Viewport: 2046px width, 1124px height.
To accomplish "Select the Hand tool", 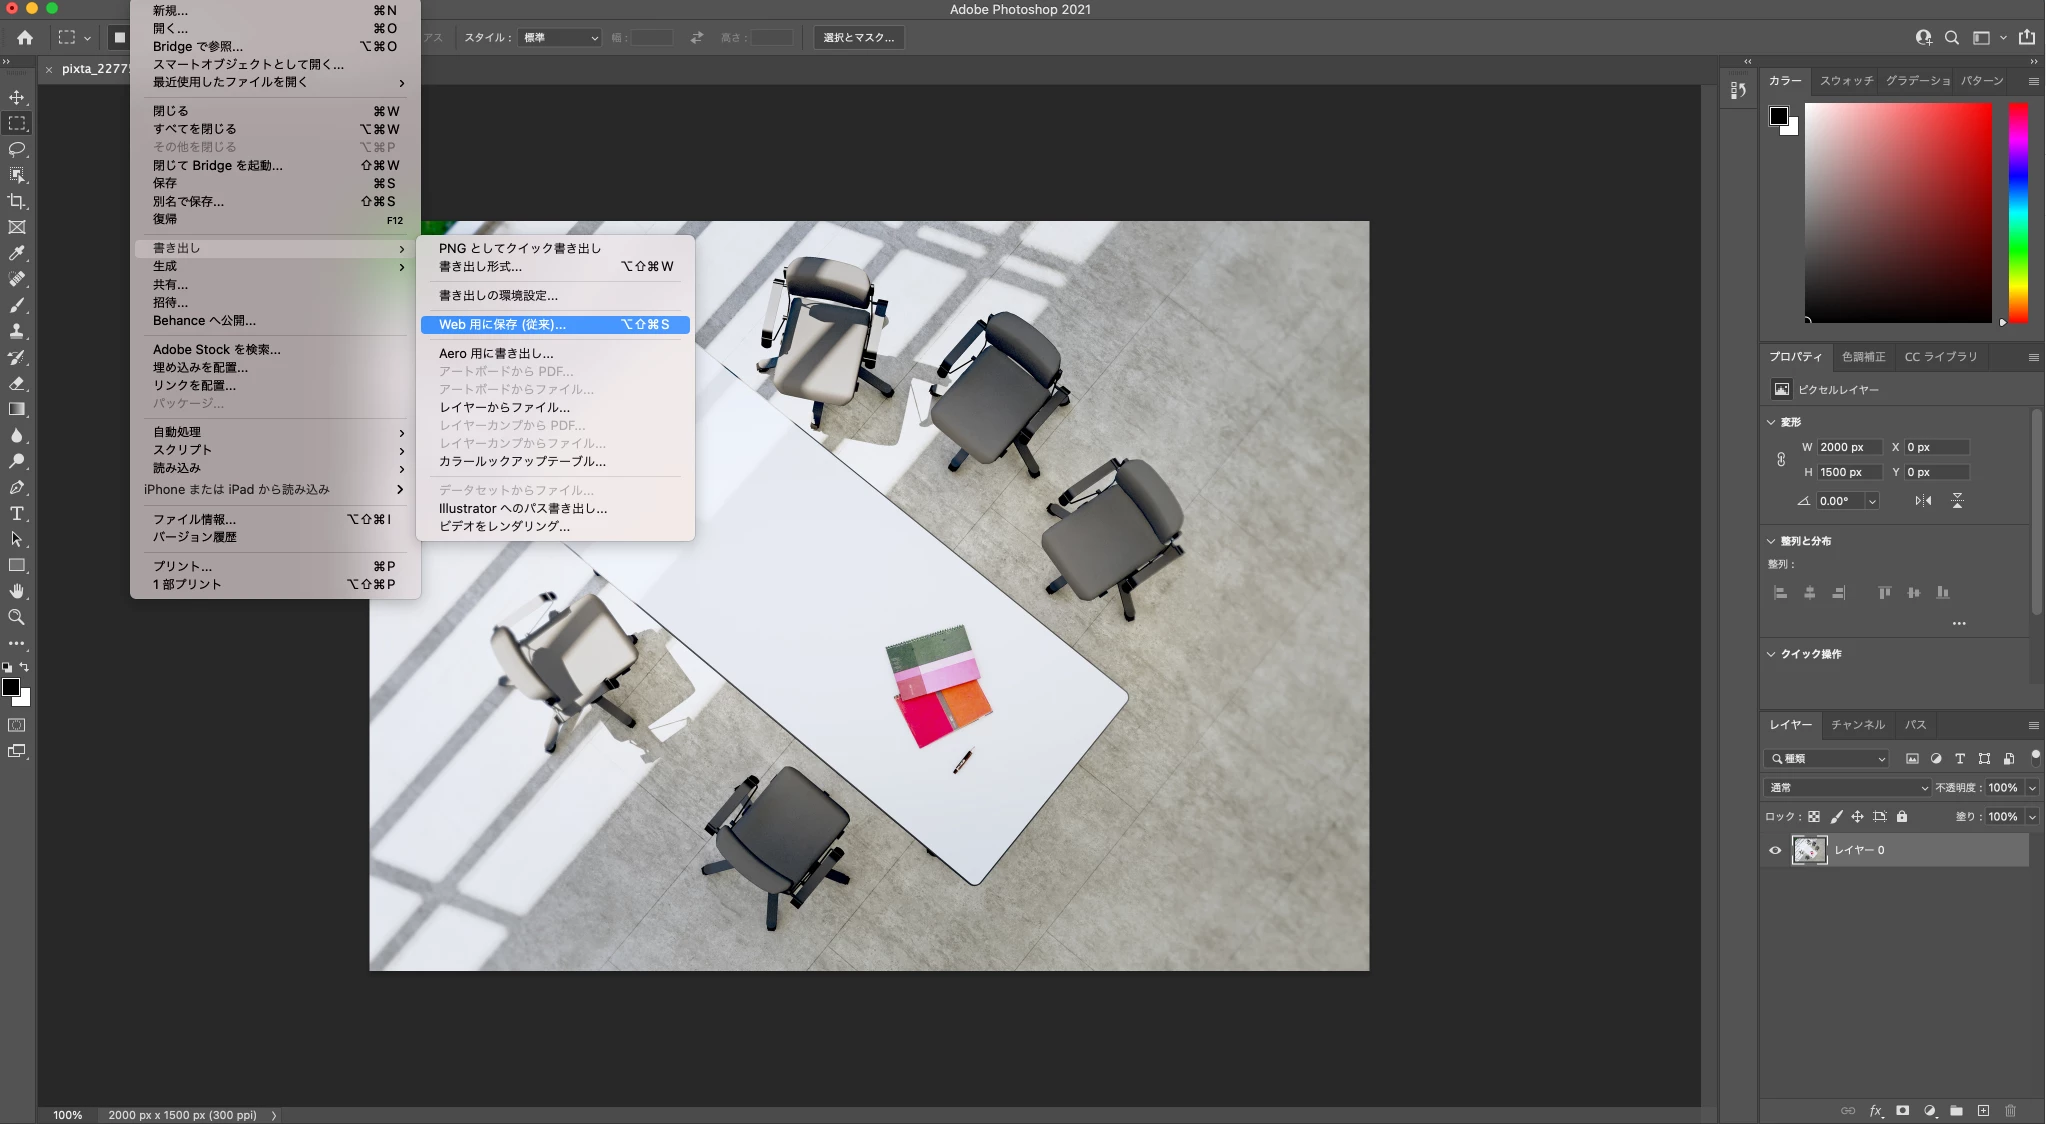I will click(17, 591).
